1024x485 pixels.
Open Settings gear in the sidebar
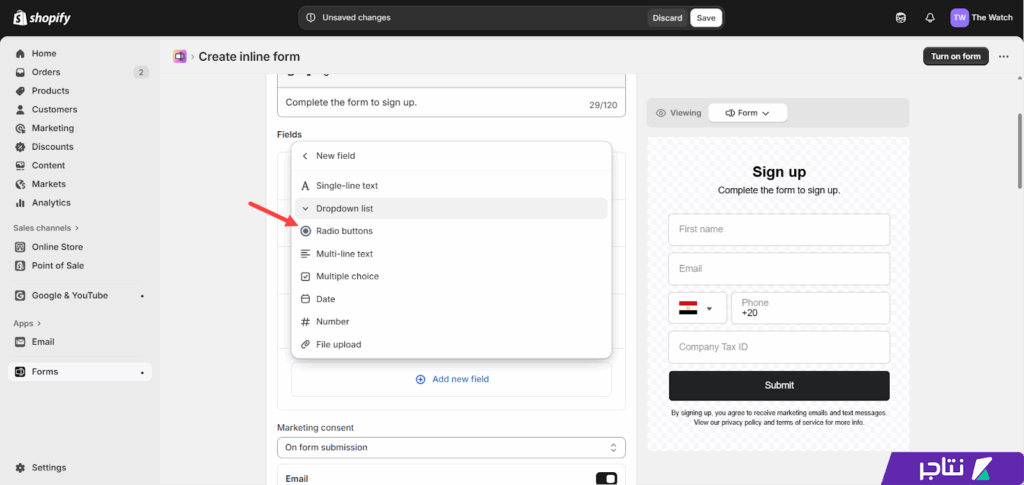point(21,468)
